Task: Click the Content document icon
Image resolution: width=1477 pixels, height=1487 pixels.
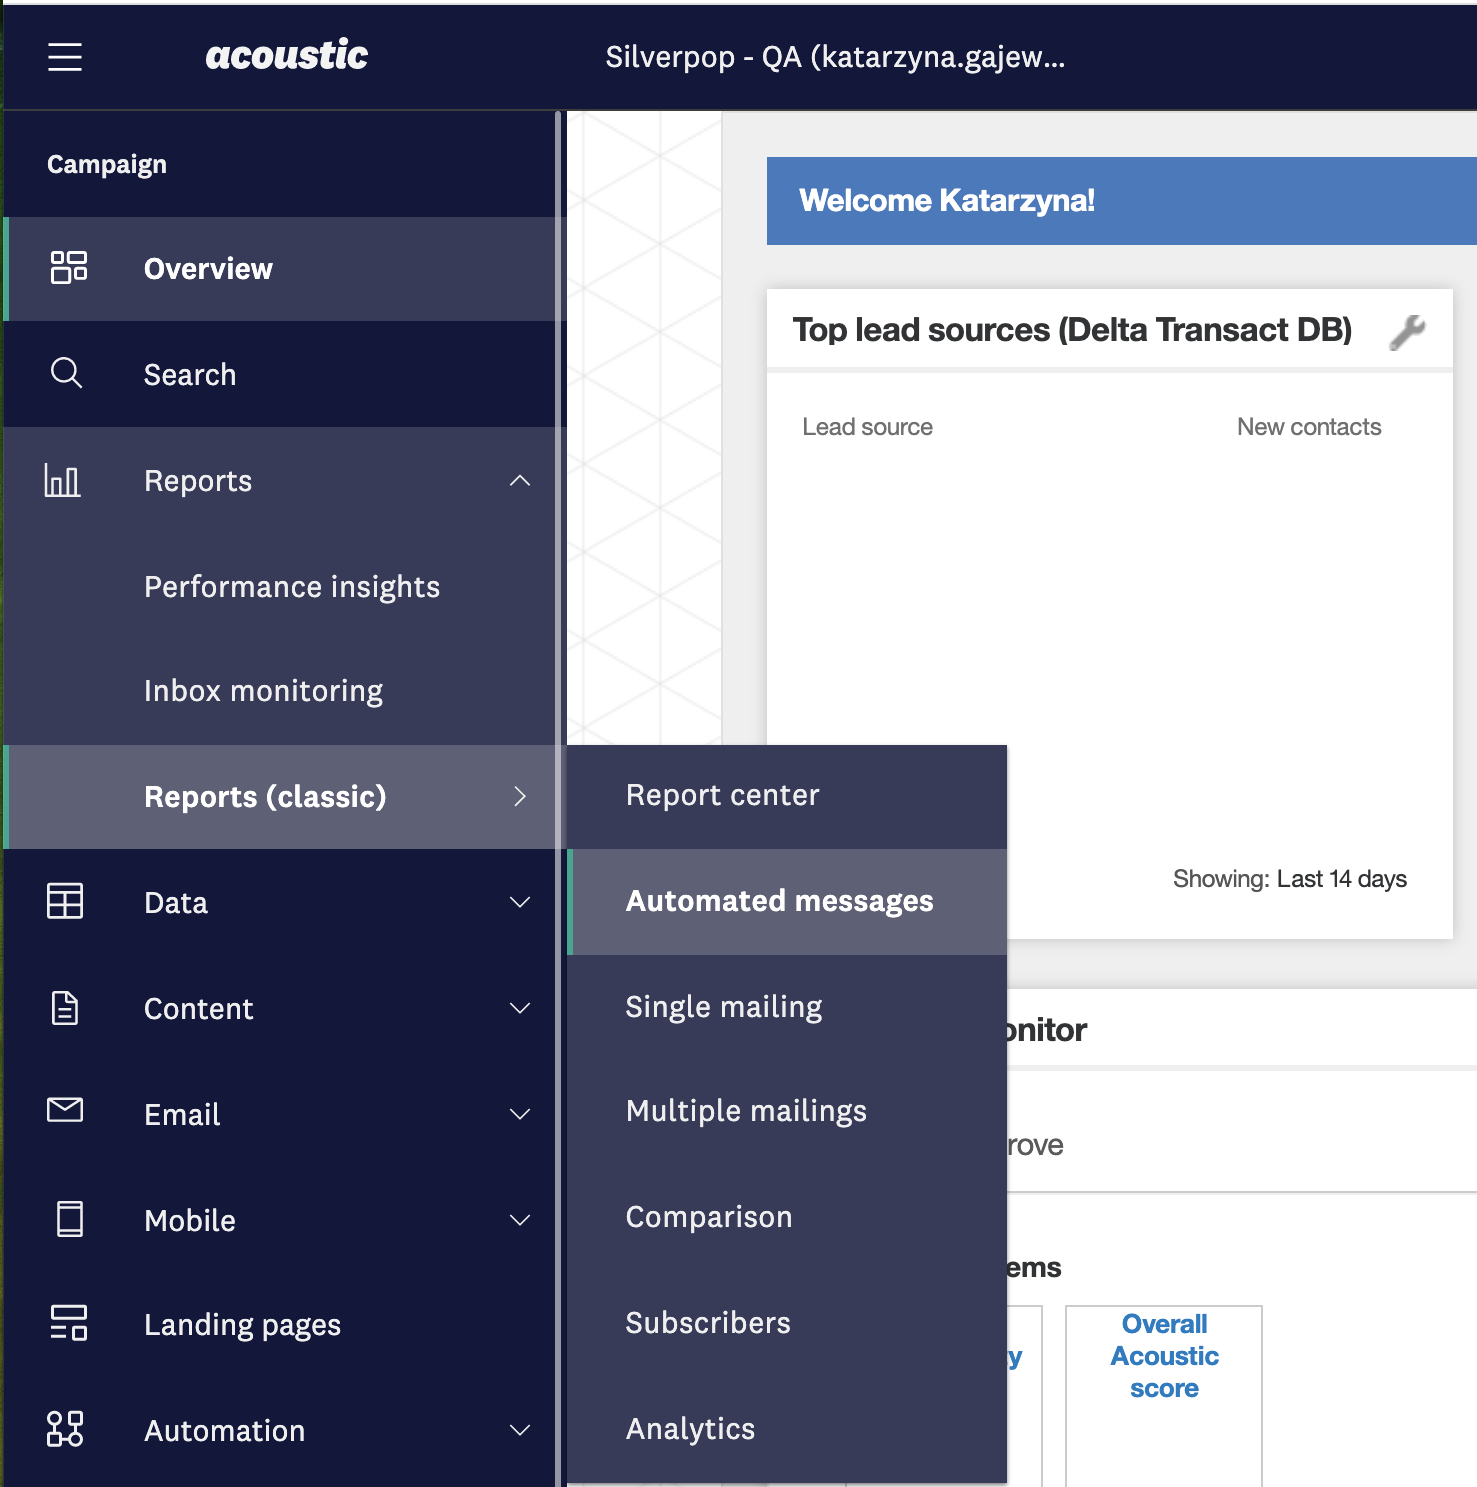Action: (65, 1008)
